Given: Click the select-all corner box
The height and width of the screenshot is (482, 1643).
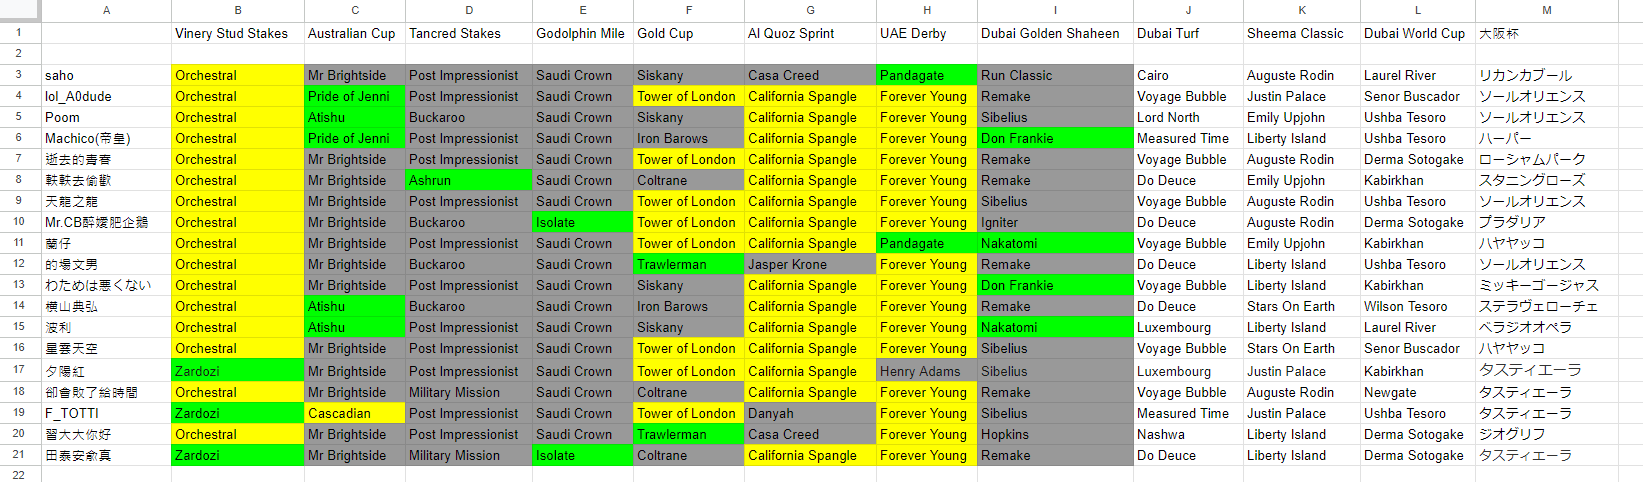Looking at the screenshot, I should point(20,10).
